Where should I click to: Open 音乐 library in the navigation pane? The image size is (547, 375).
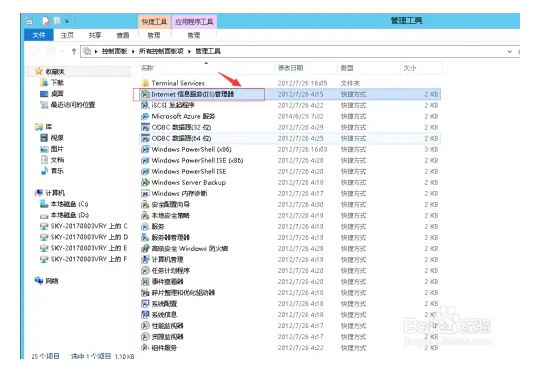[x=57, y=171]
